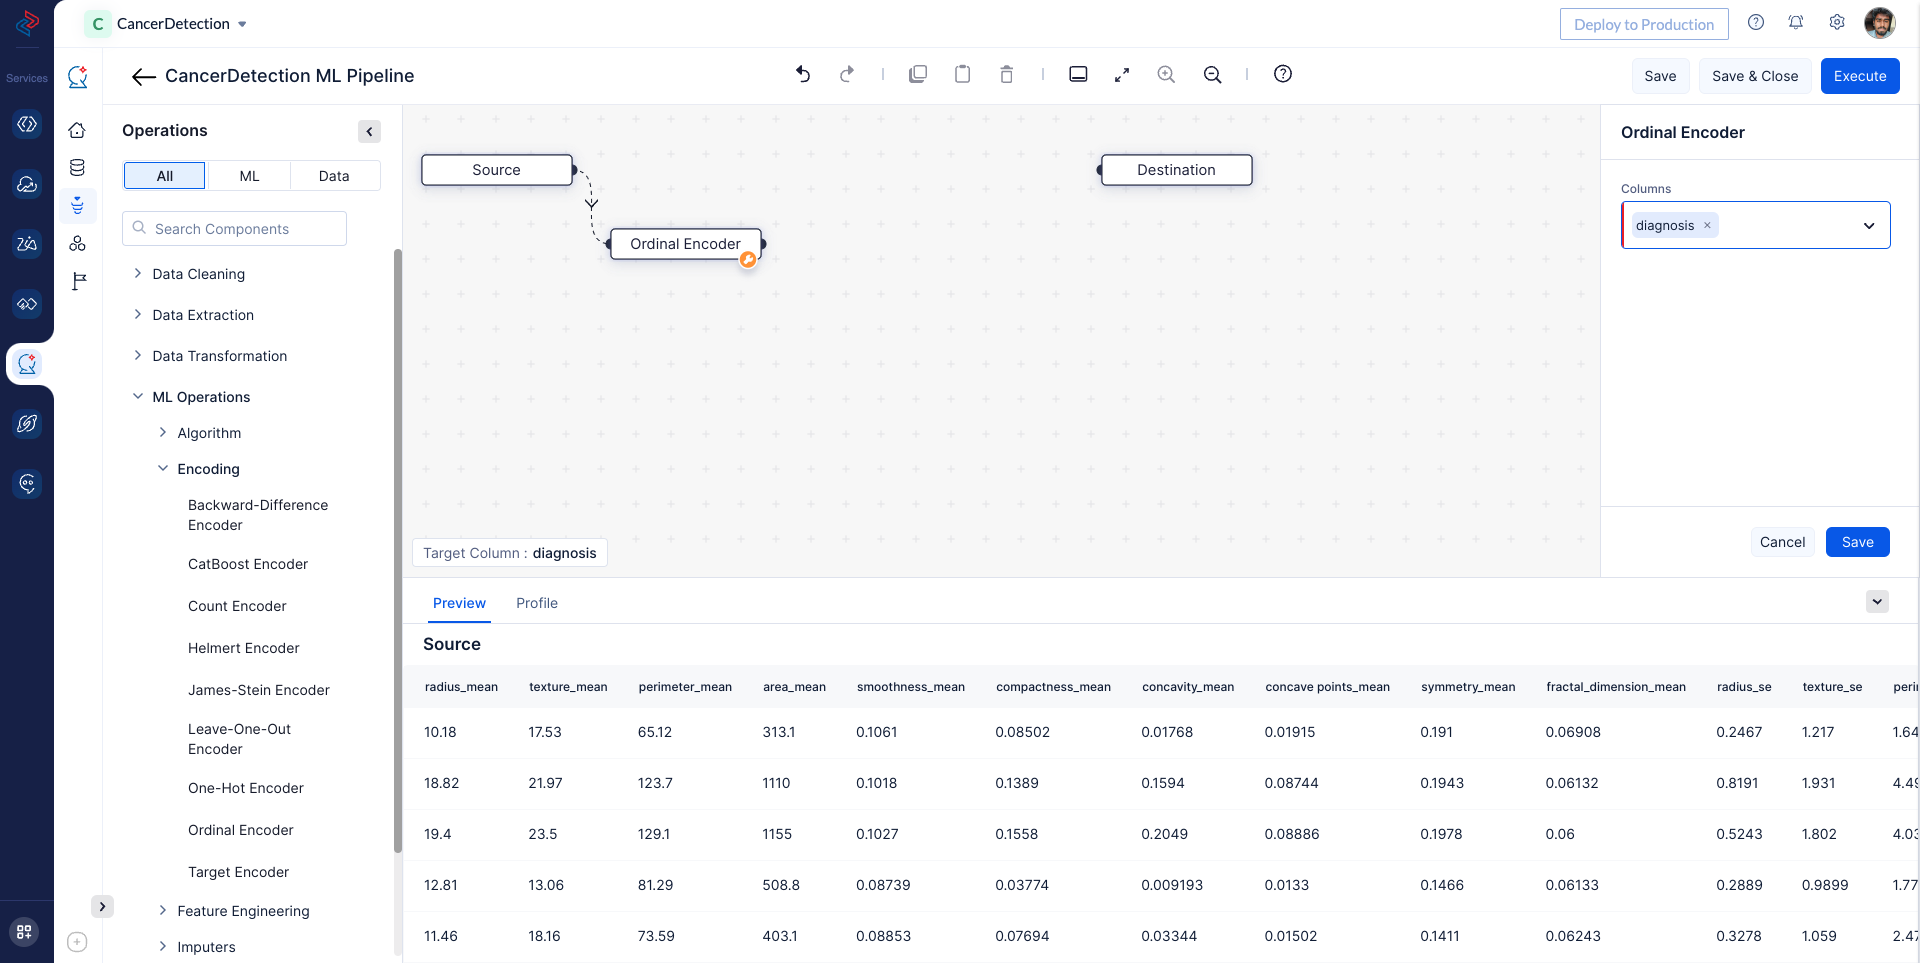Screen dimensions: 1920x963
Task: Click the zoom out magnifier icon
Action: pyautogui.click(x=1212, y=74)
